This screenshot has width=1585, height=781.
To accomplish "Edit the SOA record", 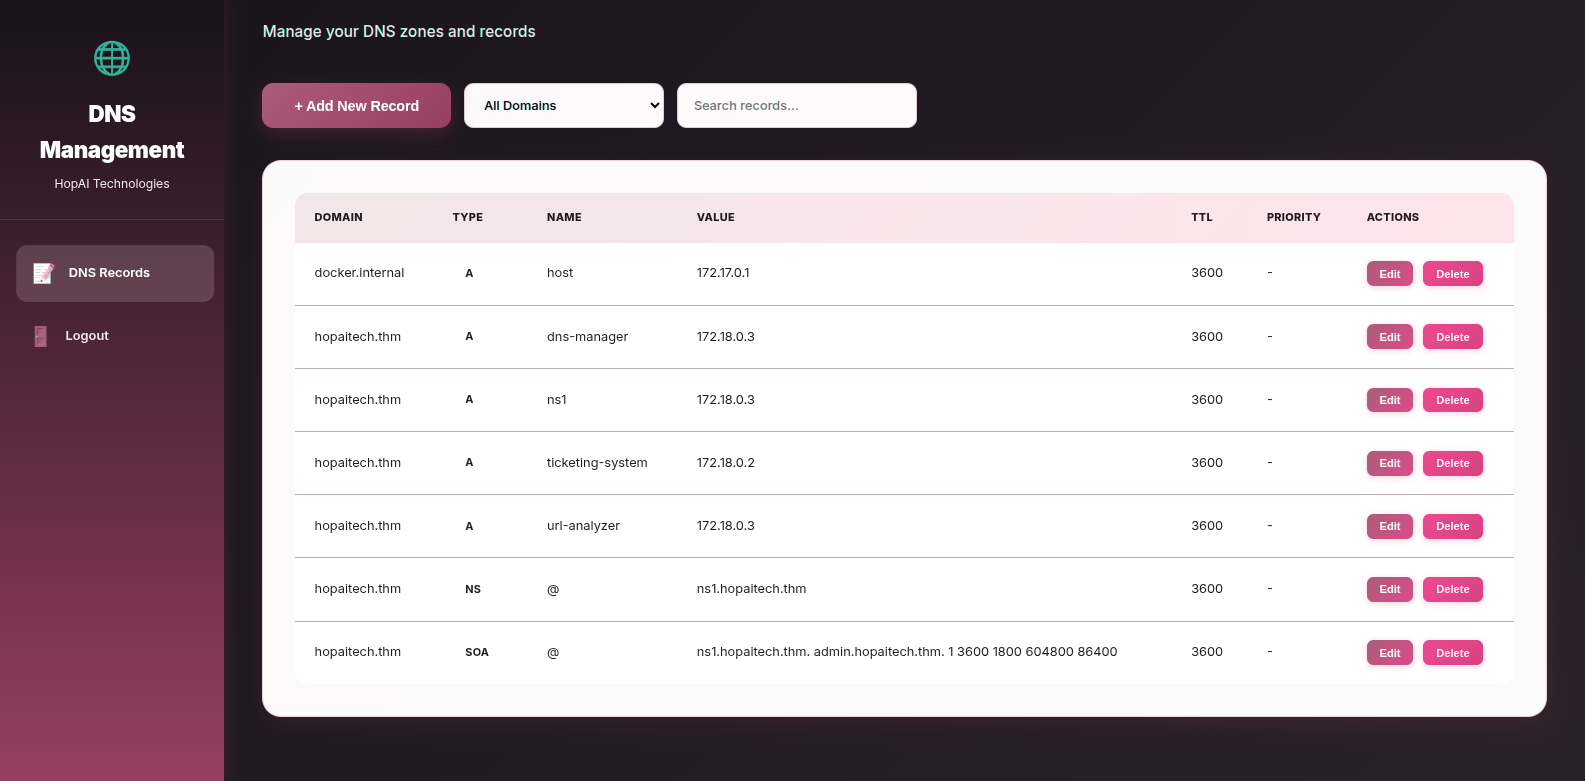I will tap(1389, 653).
